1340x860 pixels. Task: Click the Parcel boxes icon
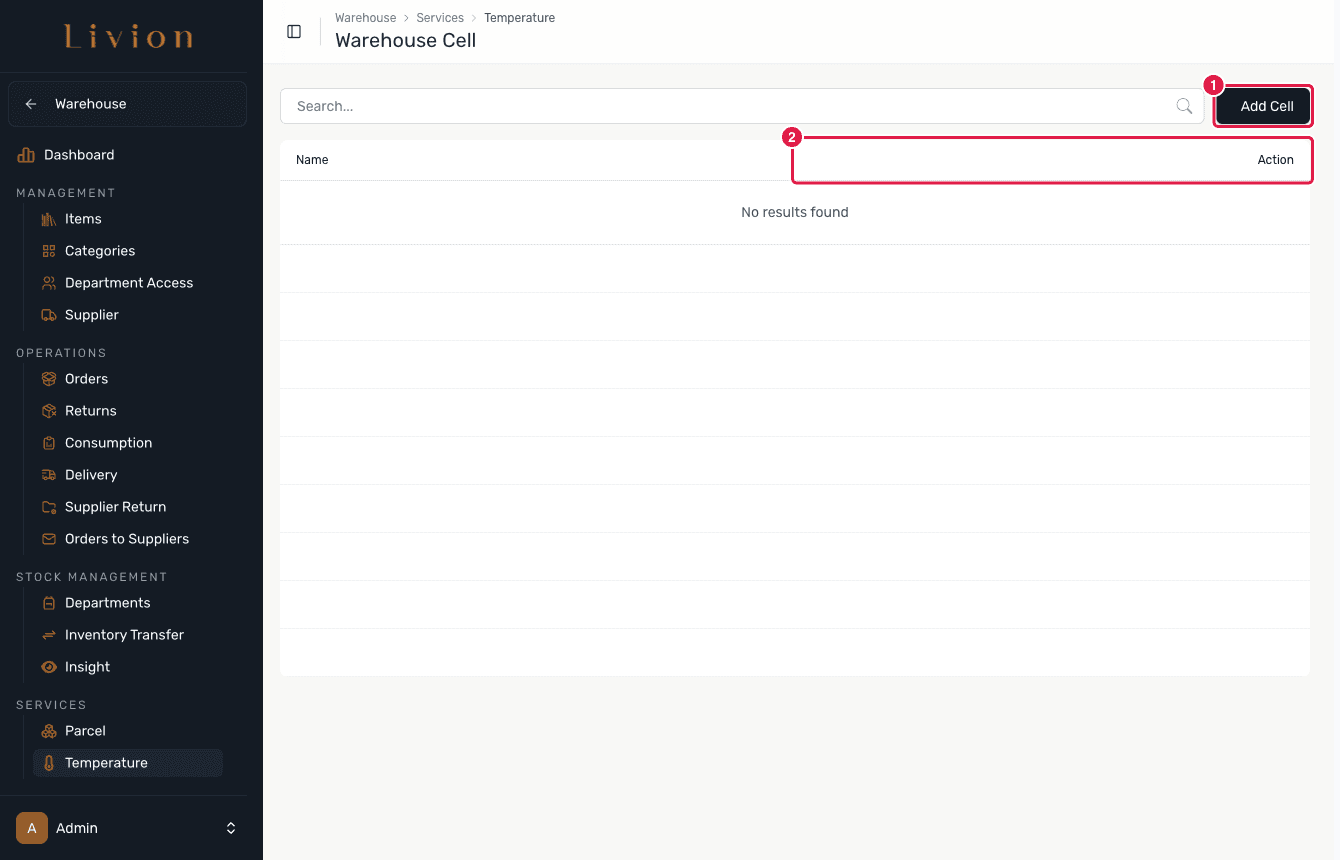point(49,731)
